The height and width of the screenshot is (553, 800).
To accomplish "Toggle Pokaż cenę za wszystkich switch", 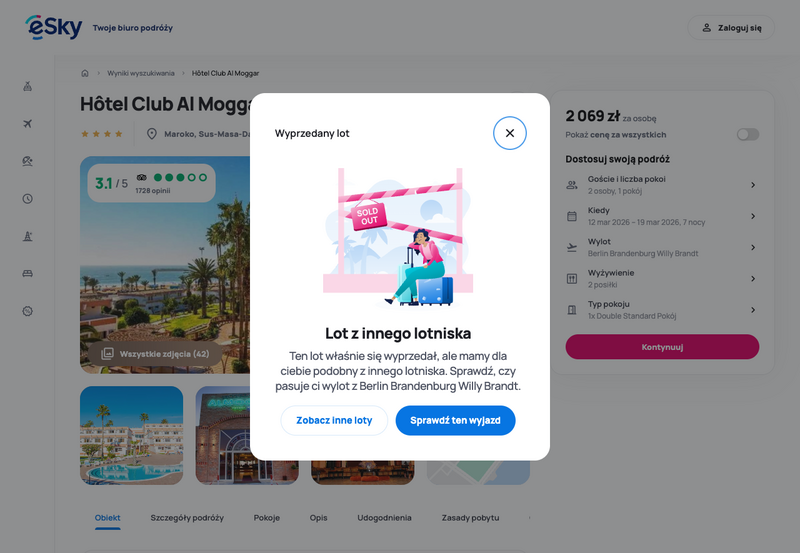I will (747, 134).
